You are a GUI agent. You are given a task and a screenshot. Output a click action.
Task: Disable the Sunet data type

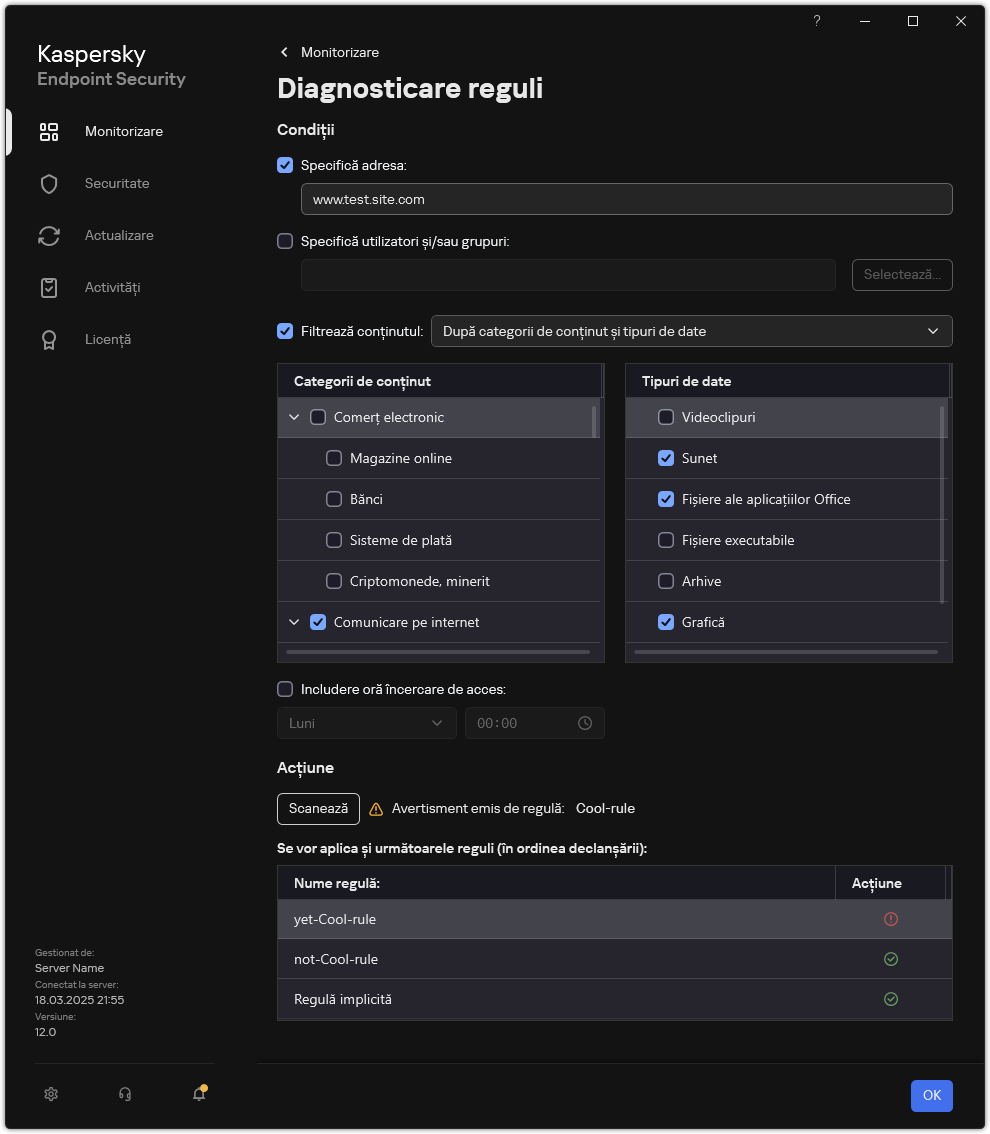click(x=665, y=458)
